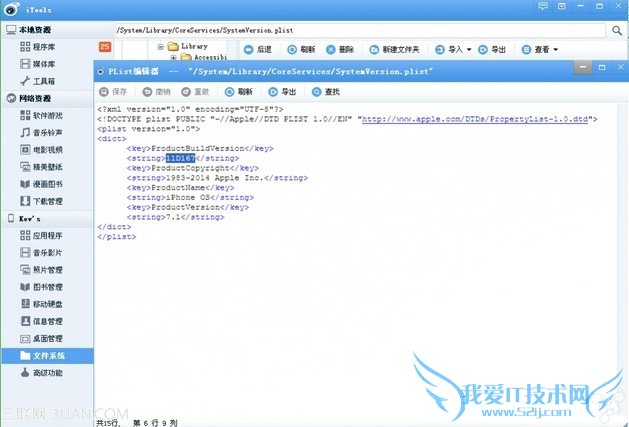
Task: Collapse the Library folder tree node
Action: point(160,47)
